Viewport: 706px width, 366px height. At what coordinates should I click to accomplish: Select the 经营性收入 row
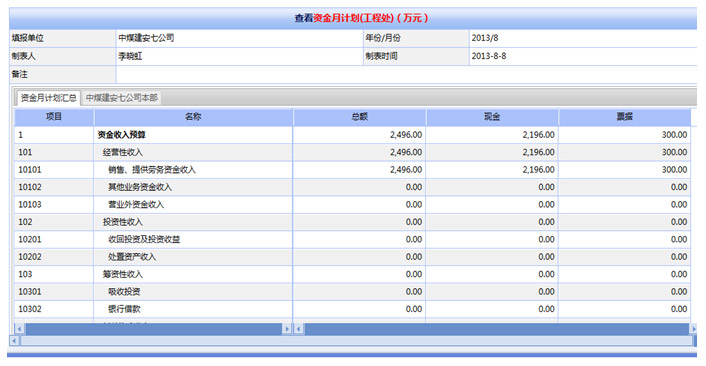(x=353, y=152)
